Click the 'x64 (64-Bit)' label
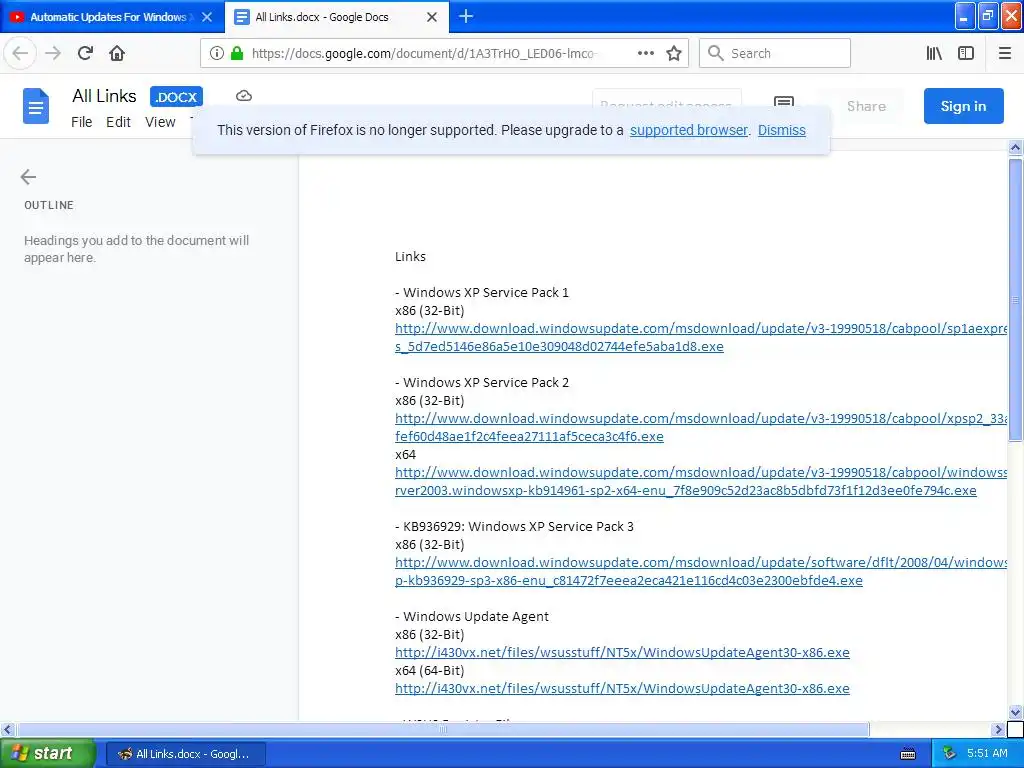The height and width of the screenshot is (768, 1024). coord(428,671)
